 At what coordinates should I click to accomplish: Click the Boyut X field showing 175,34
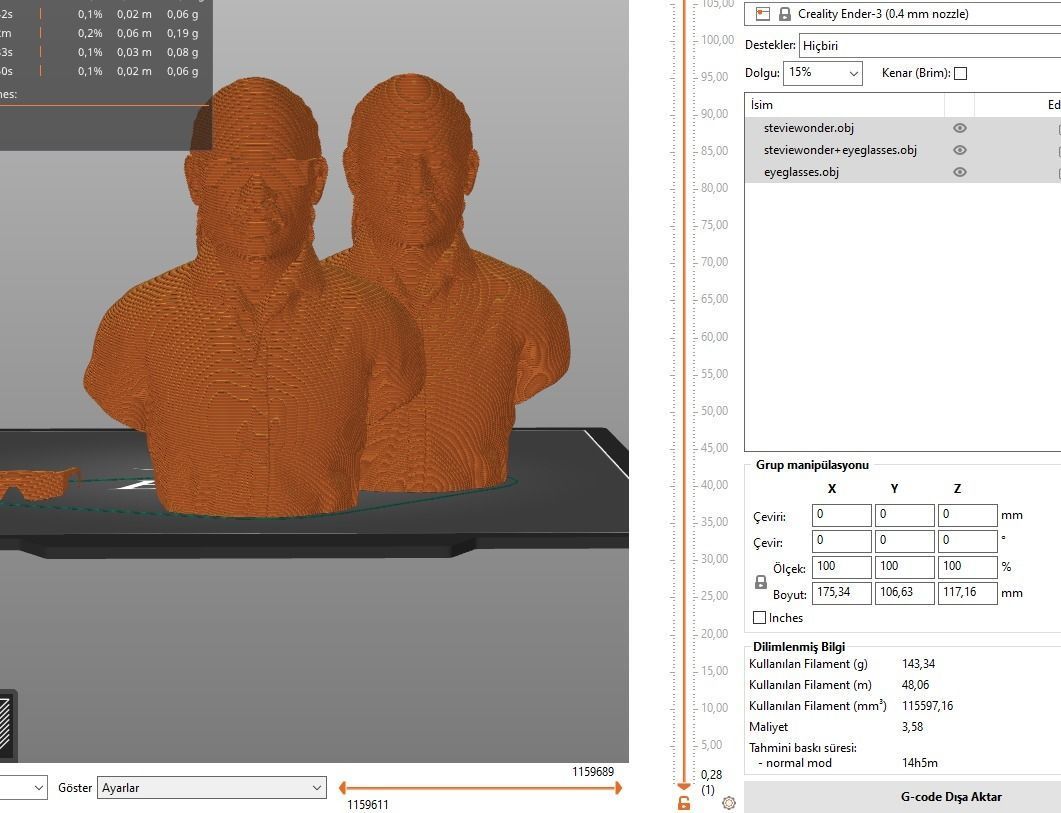click(x=842, y=593)
